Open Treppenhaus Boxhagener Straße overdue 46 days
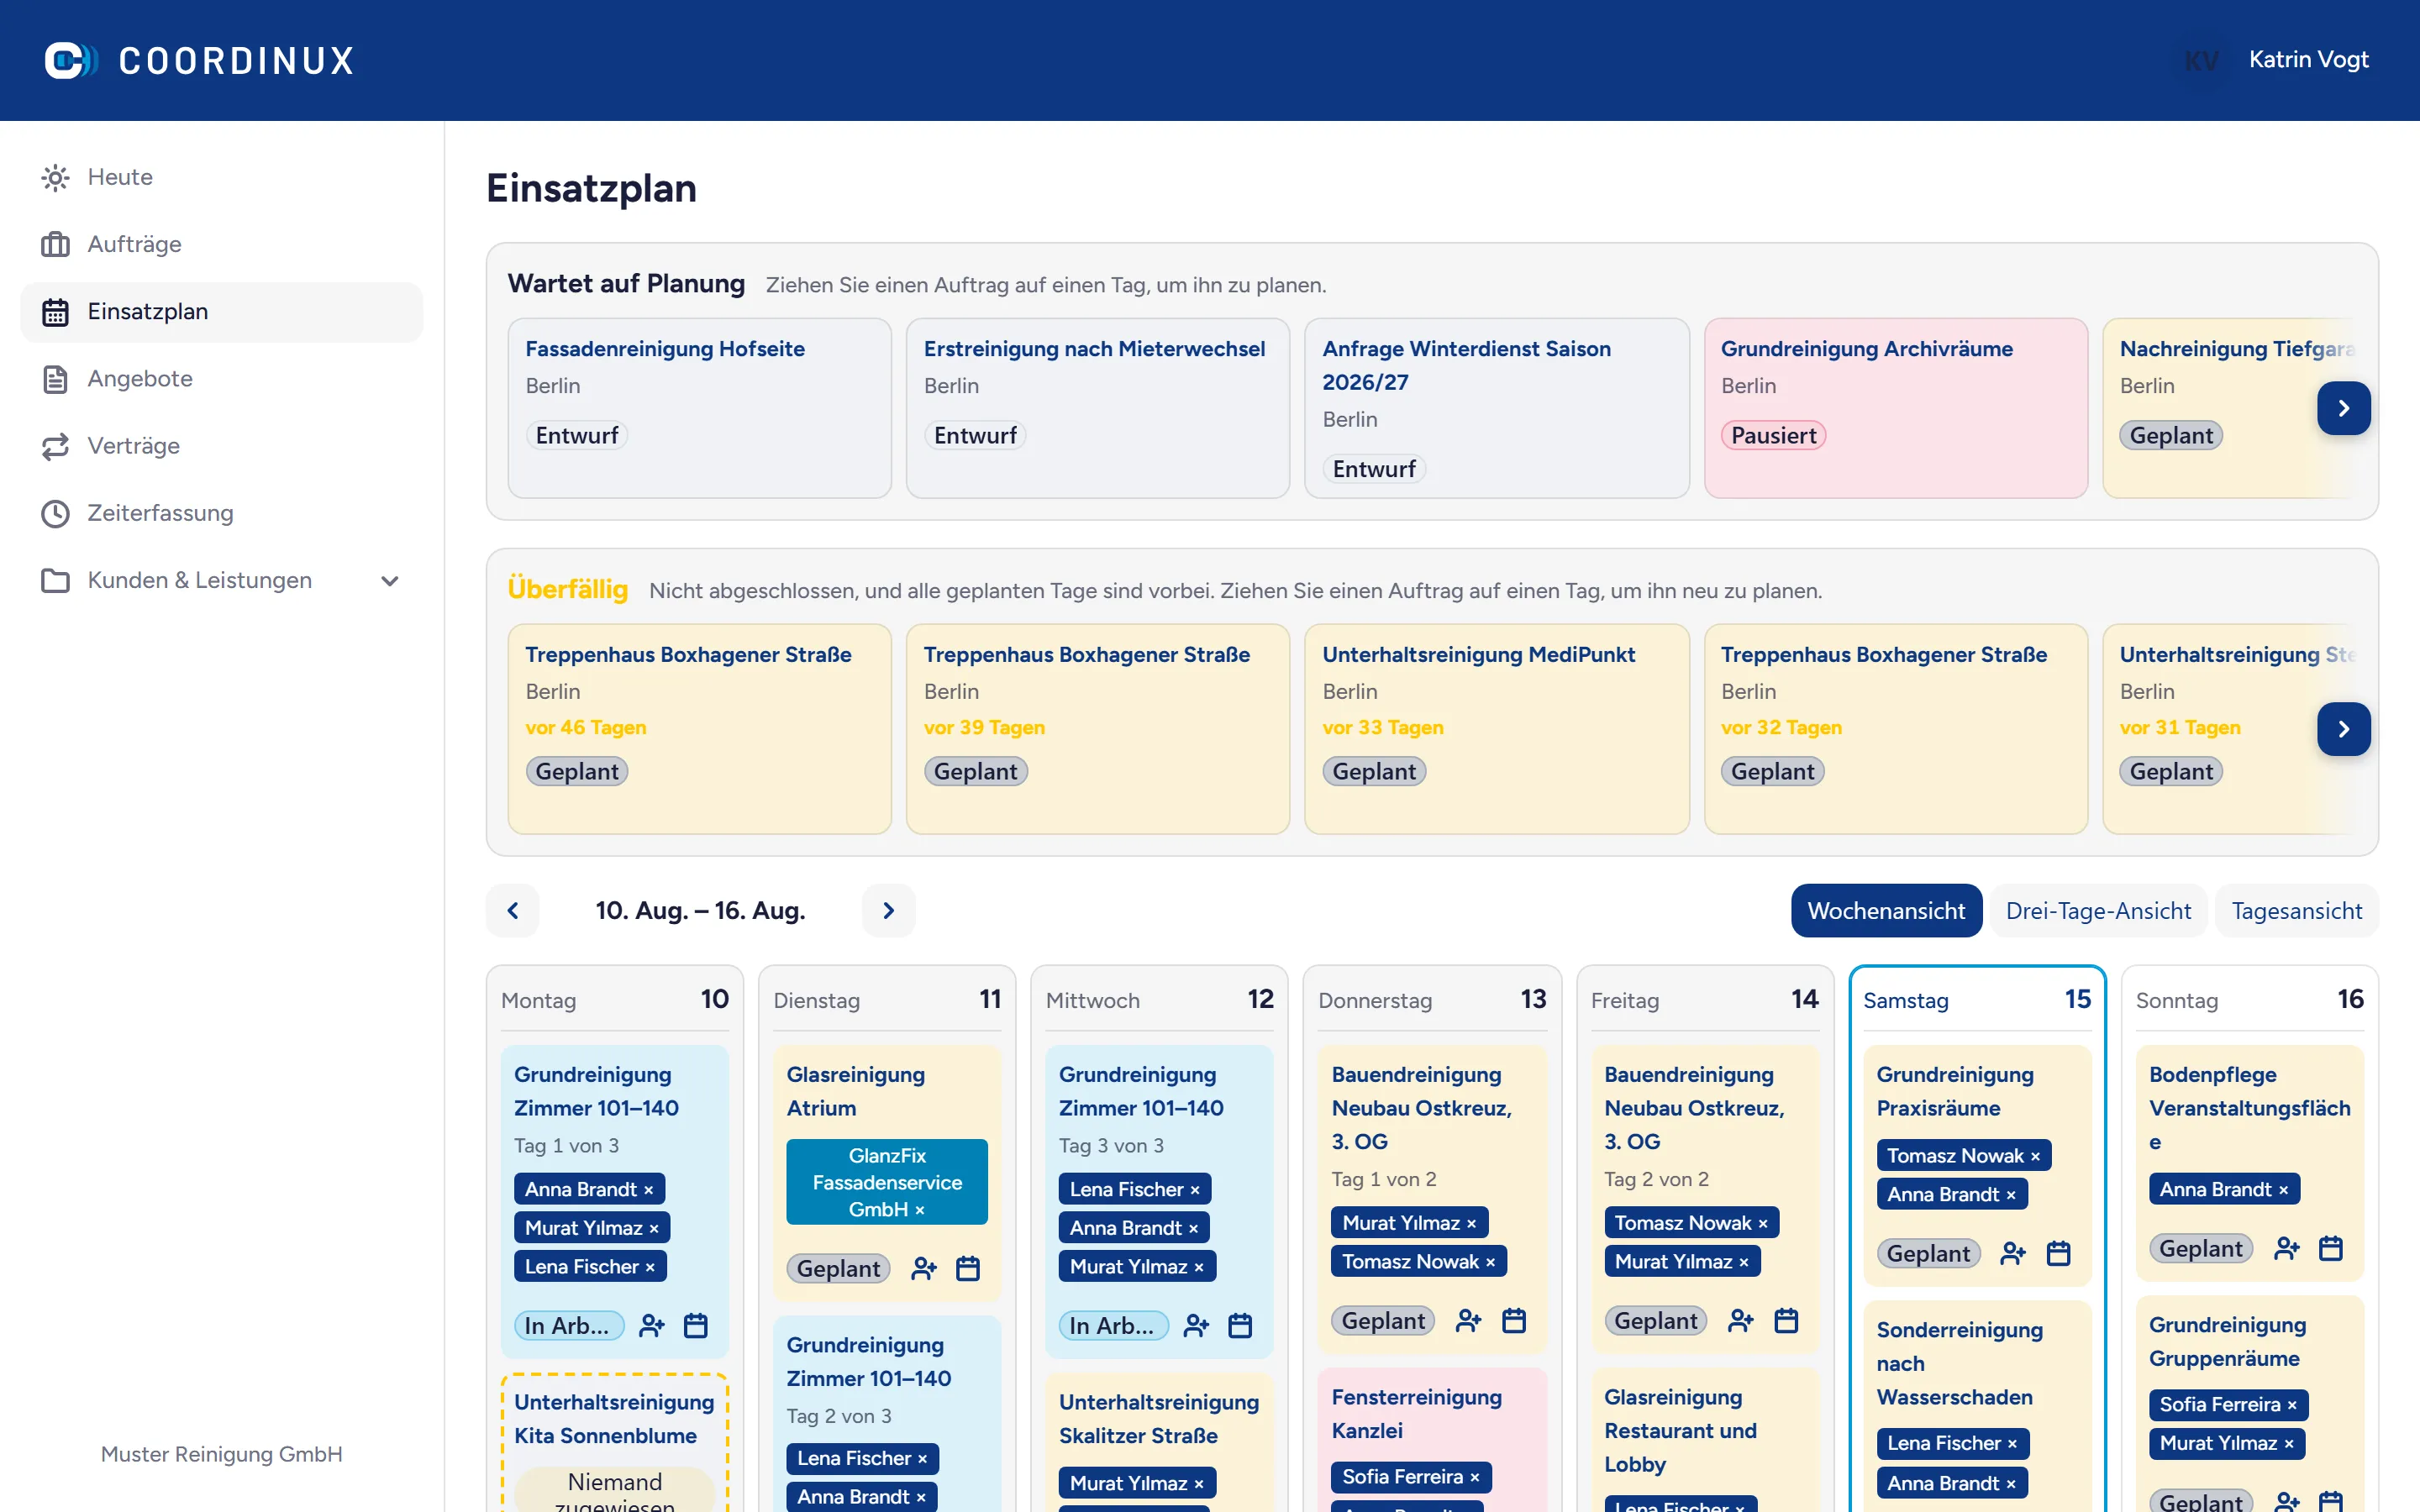The image size is (2420, 1512). (x=688, y=655)
